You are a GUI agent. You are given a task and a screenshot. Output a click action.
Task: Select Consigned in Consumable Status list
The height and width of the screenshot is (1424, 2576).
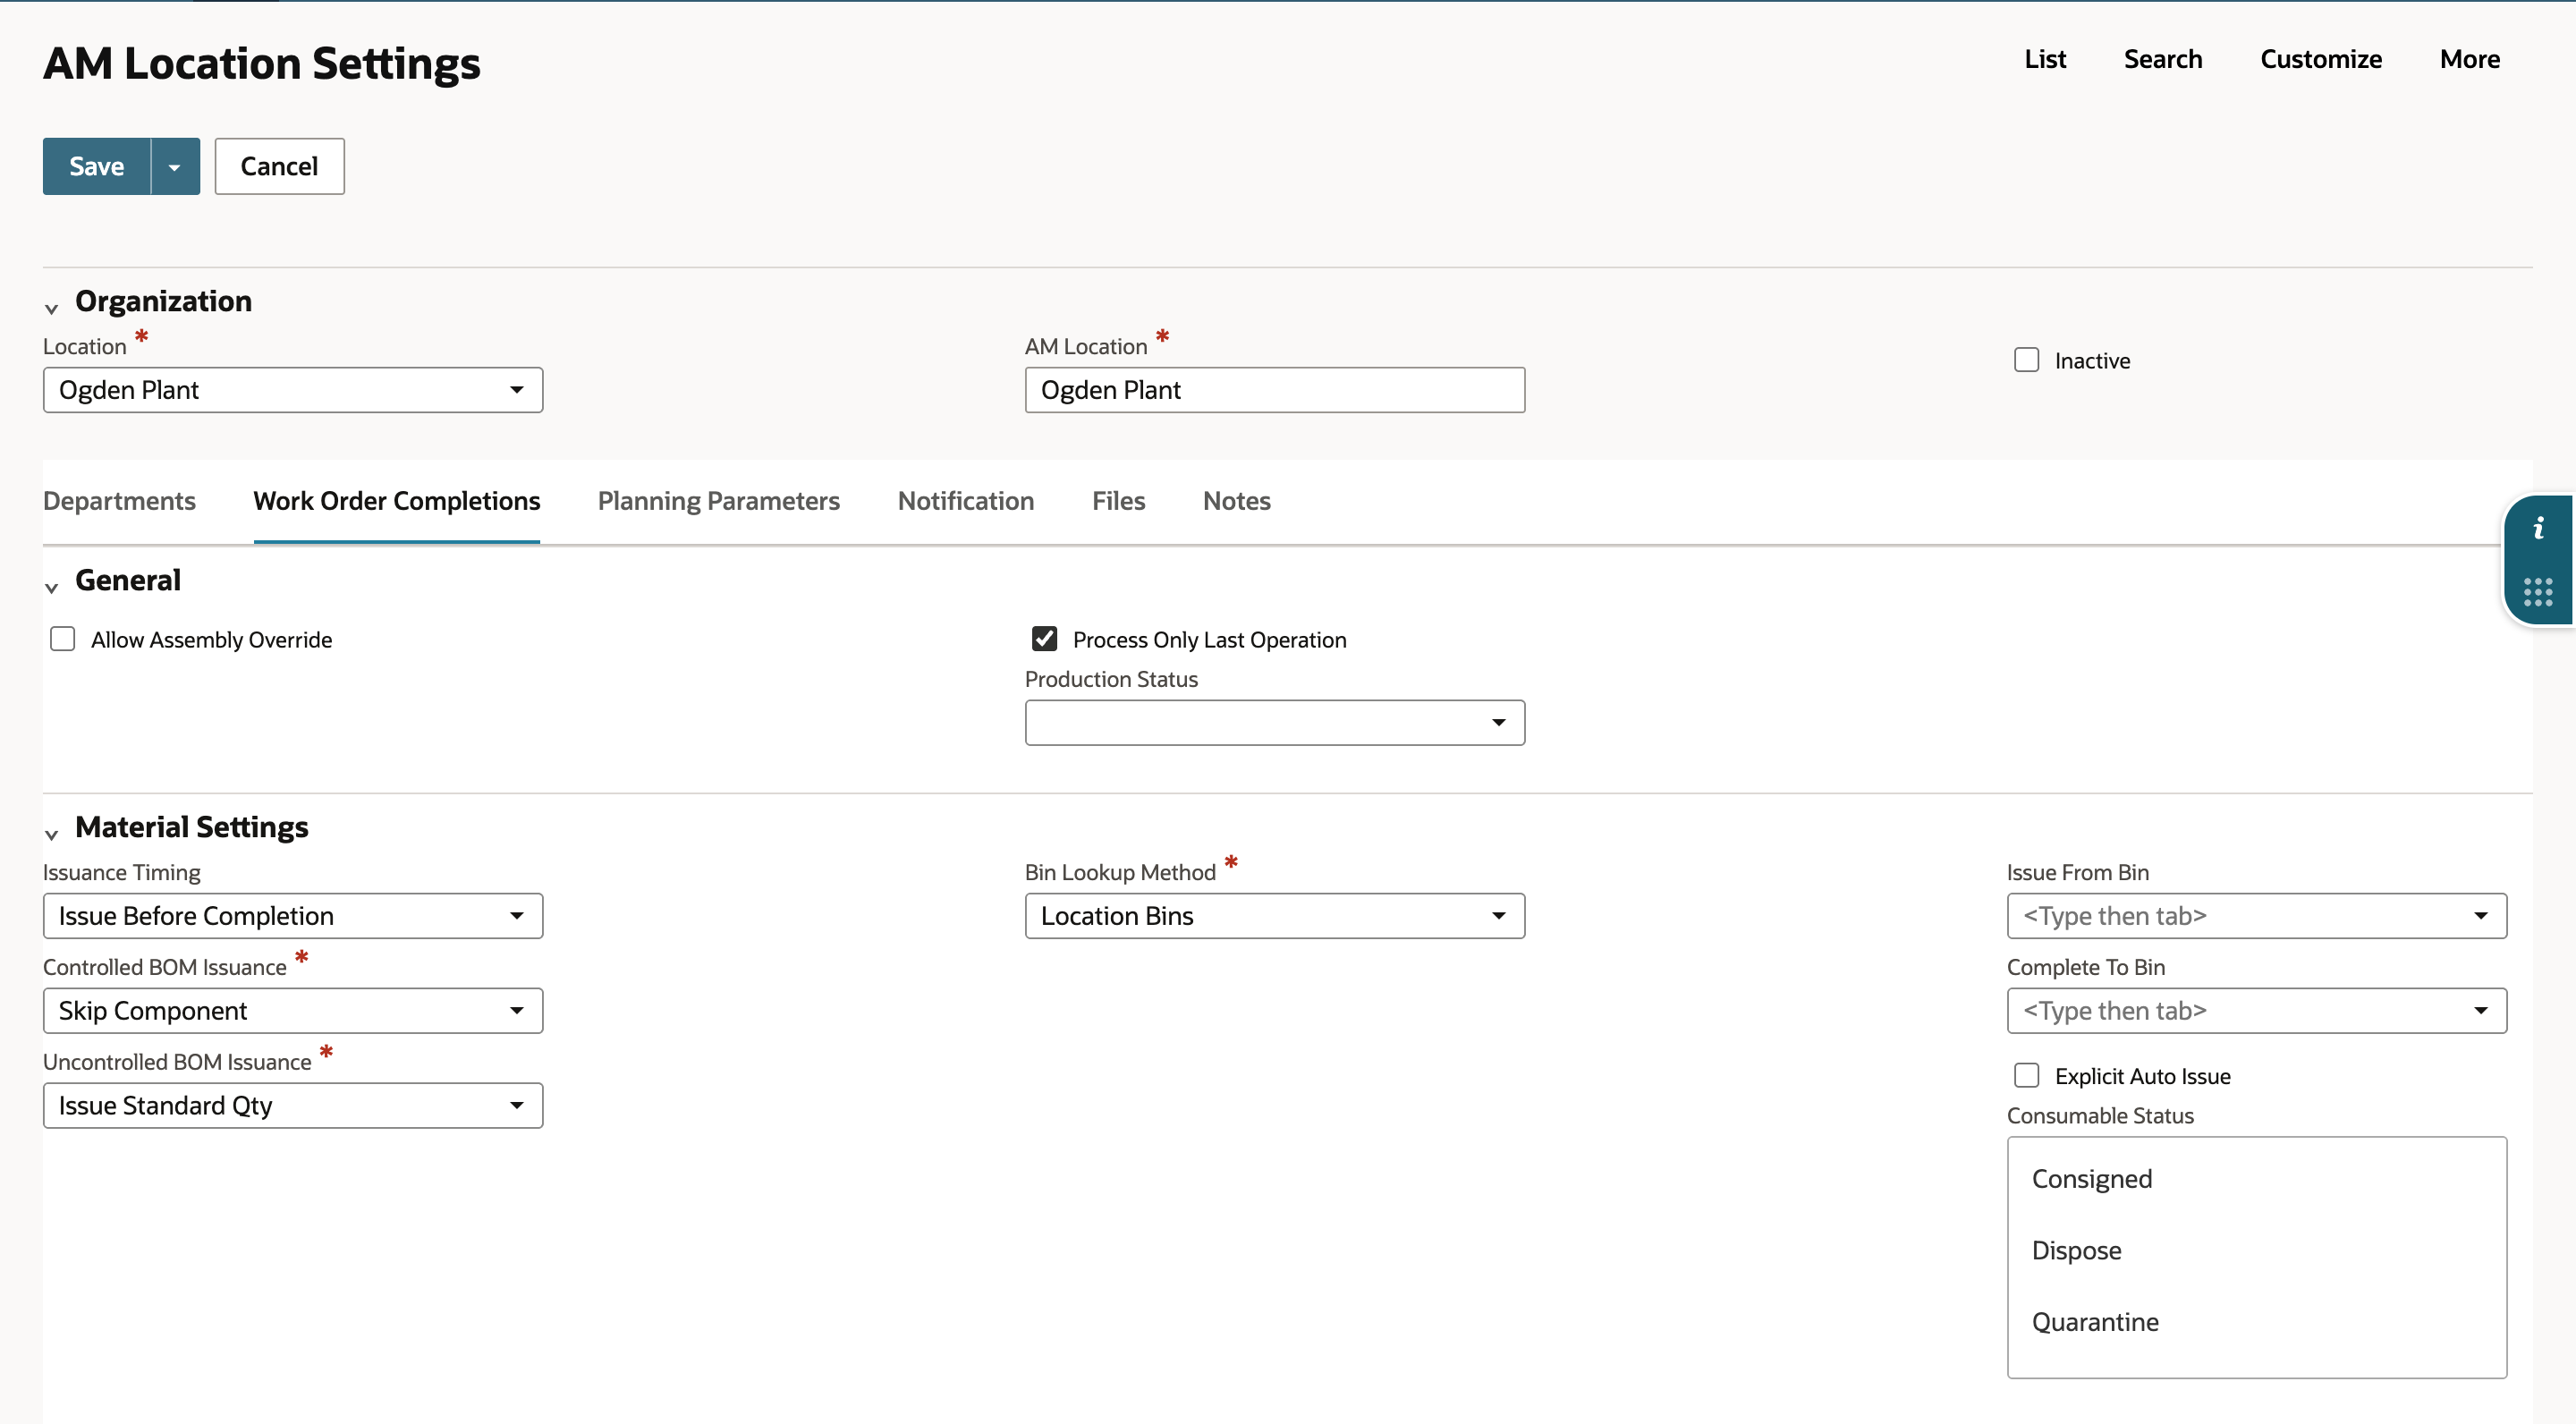point(2256,1179)
